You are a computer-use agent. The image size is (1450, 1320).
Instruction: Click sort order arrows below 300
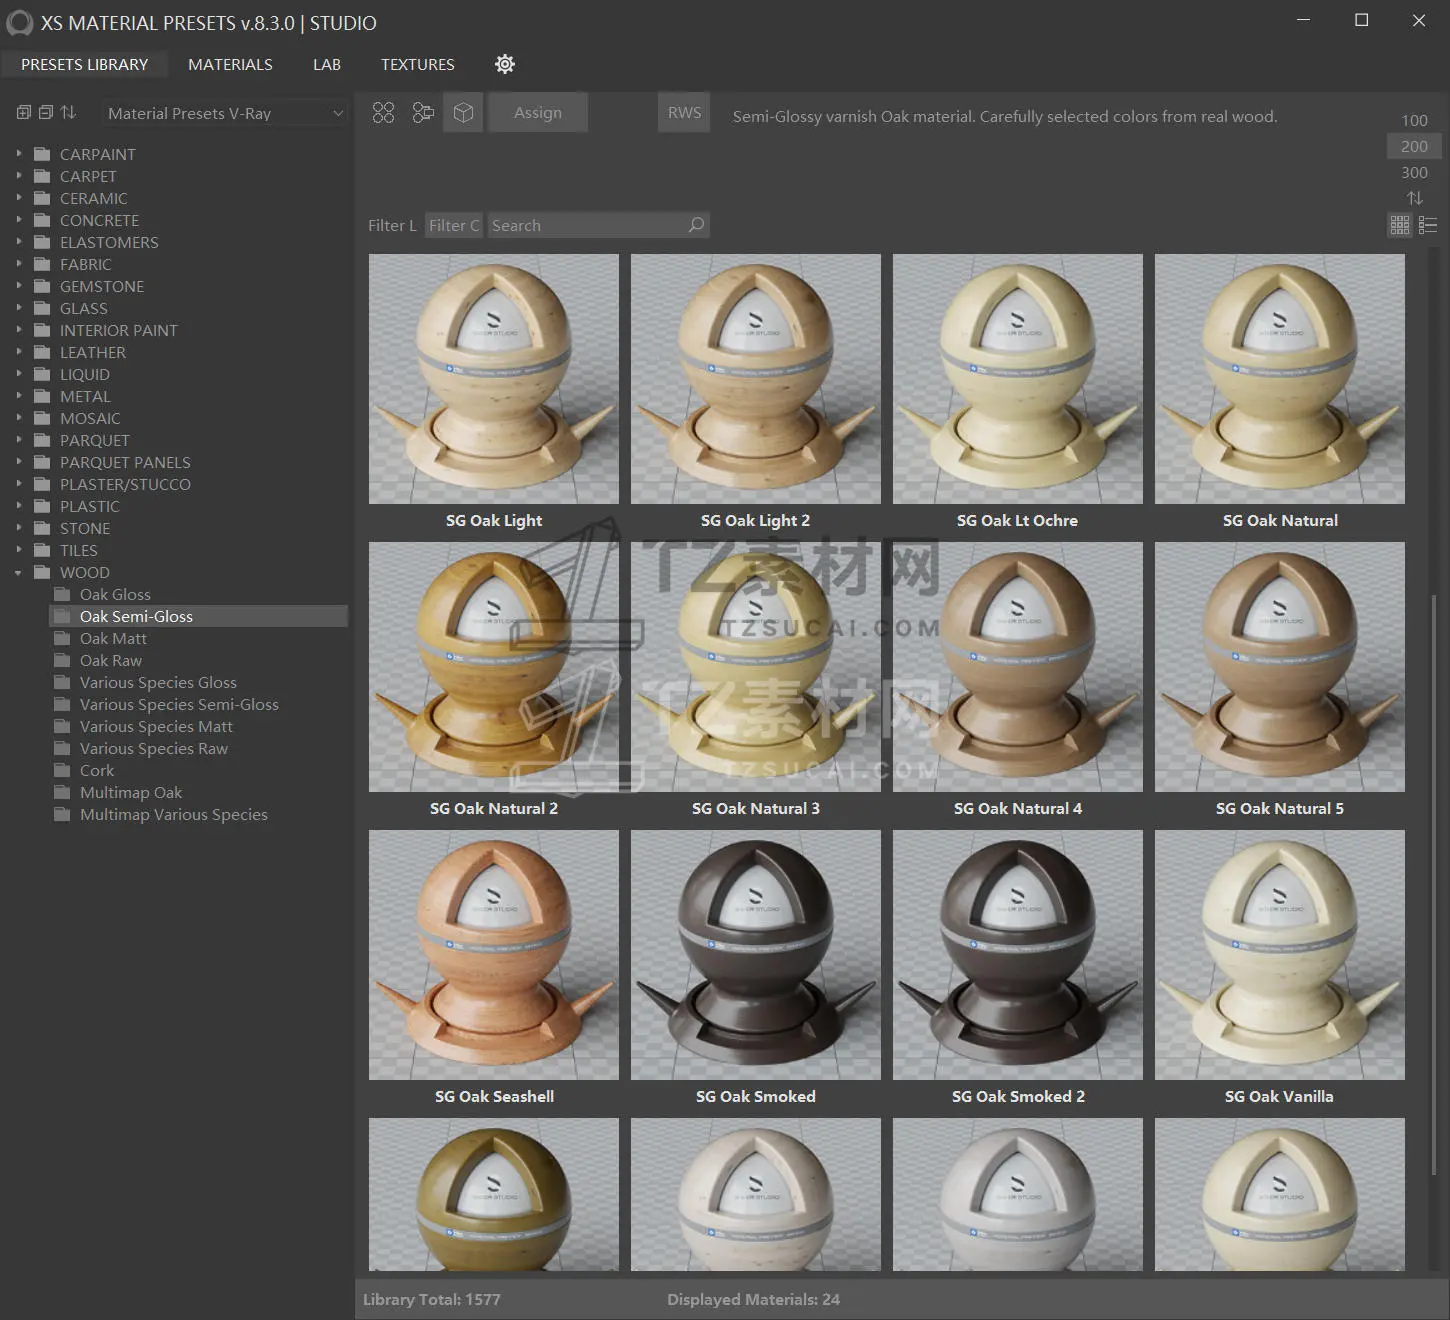pyautogui.click(x=1414, y=198)
